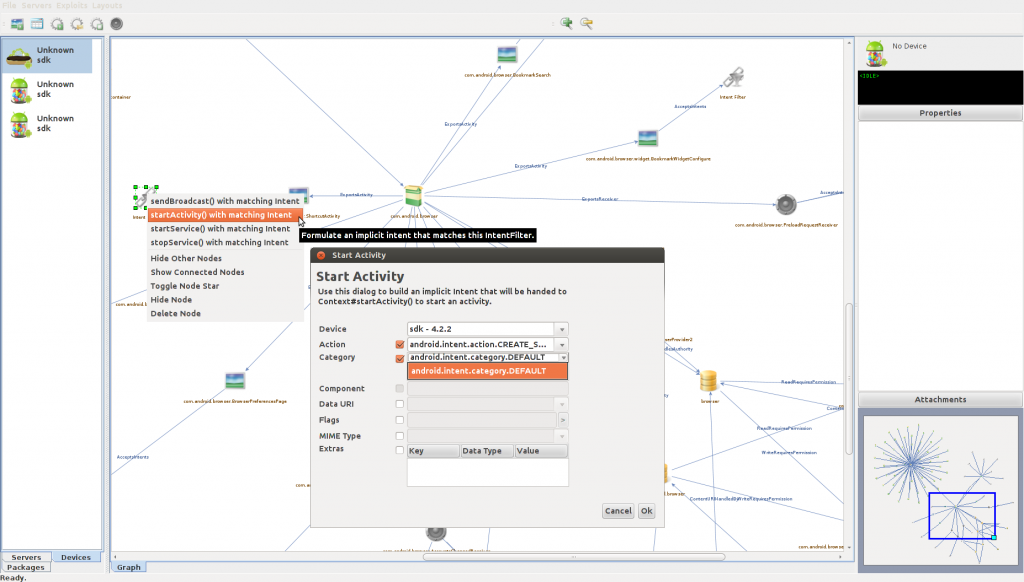Screen dimensions: 1024x582
Task: Click the Properties panel header
Action: (x=940, y=113)
